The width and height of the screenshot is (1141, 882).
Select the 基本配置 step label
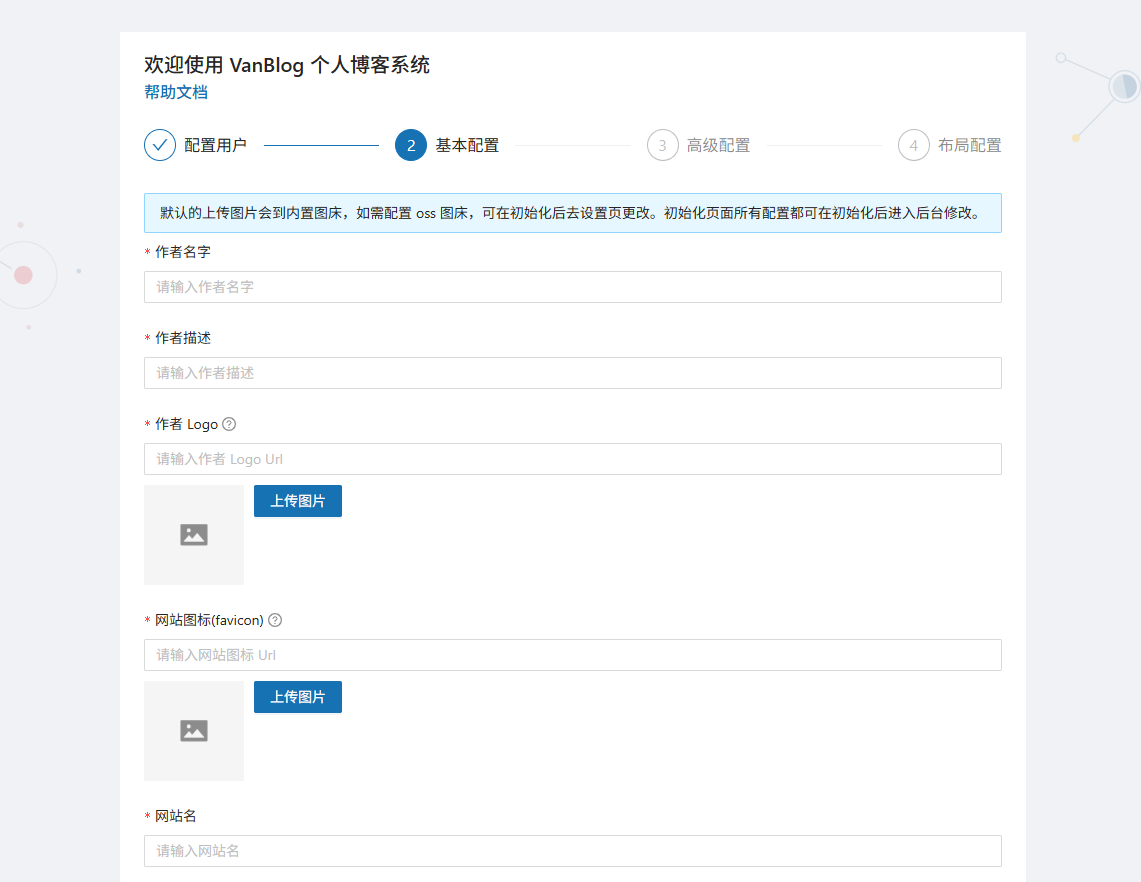click(x=467, y=146)
